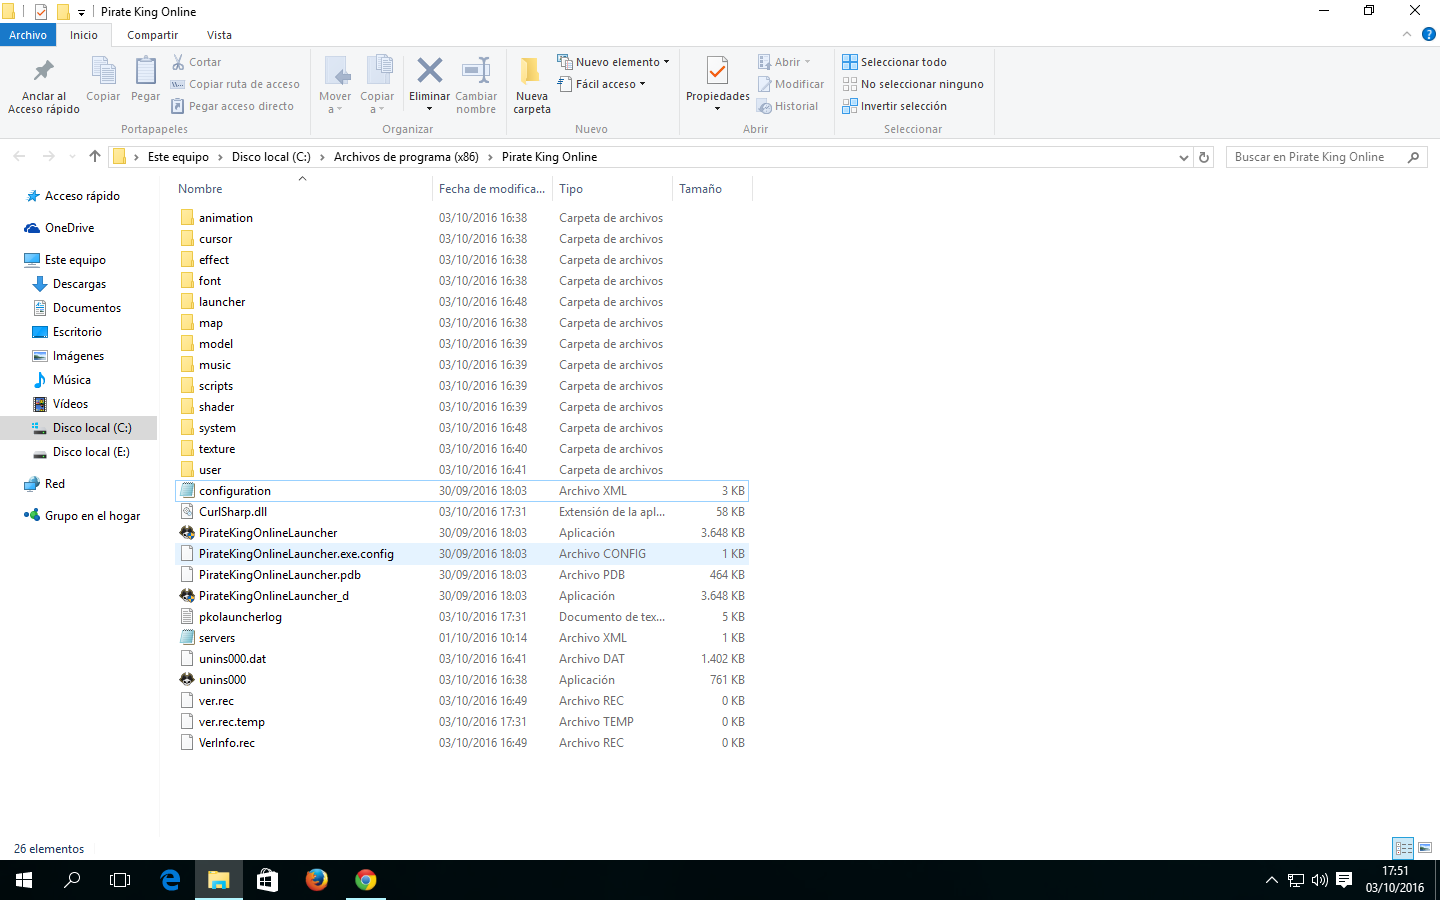Click Historial in the ribbon
Viewport: 1440px width, 900px height.
tap(787, 106)
